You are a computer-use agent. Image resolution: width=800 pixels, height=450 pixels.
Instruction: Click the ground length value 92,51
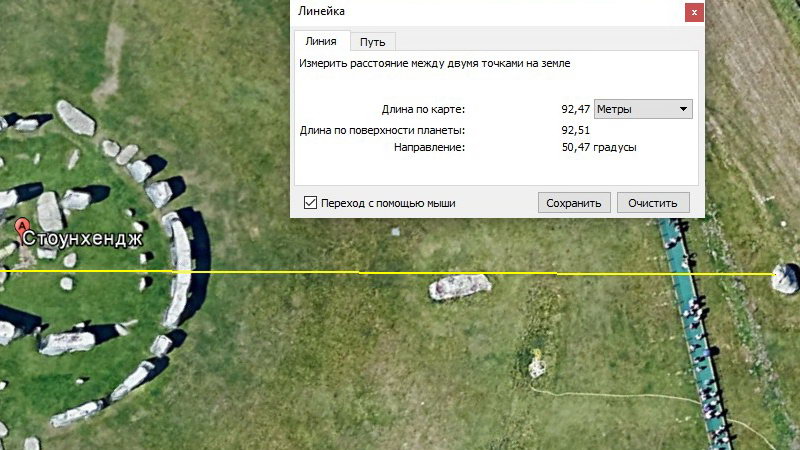(x=575, y=130)
